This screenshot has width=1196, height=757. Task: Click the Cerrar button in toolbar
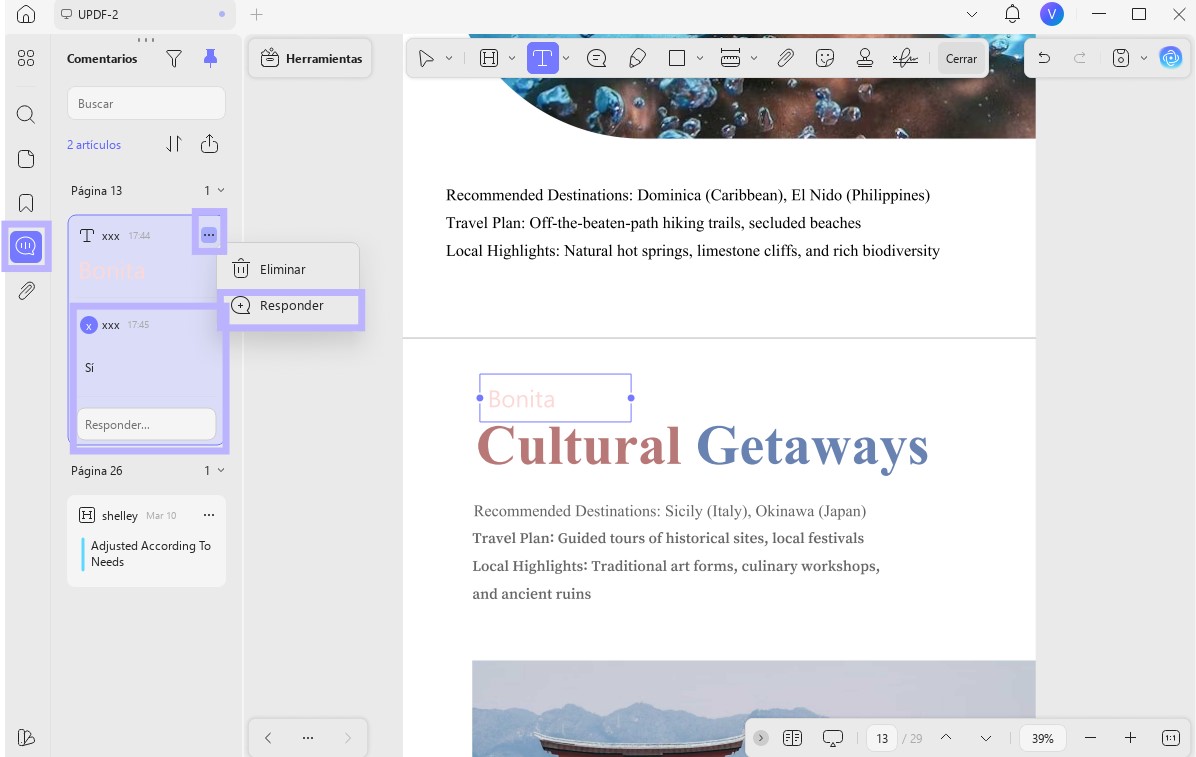(x=961, y=59)
